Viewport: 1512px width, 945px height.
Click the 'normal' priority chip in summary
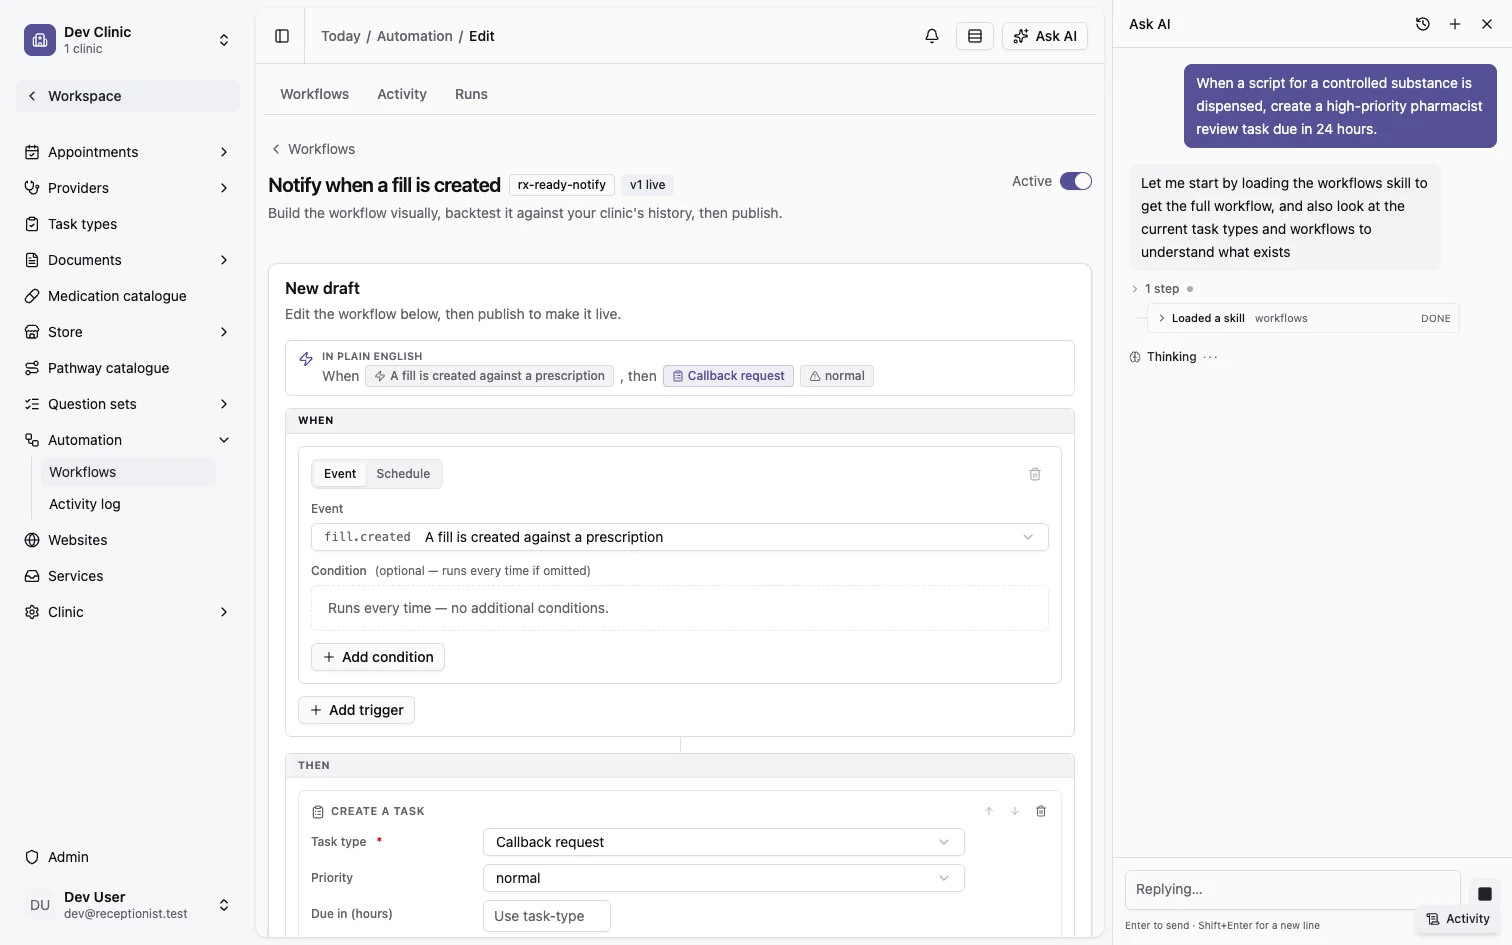[837, 376]
